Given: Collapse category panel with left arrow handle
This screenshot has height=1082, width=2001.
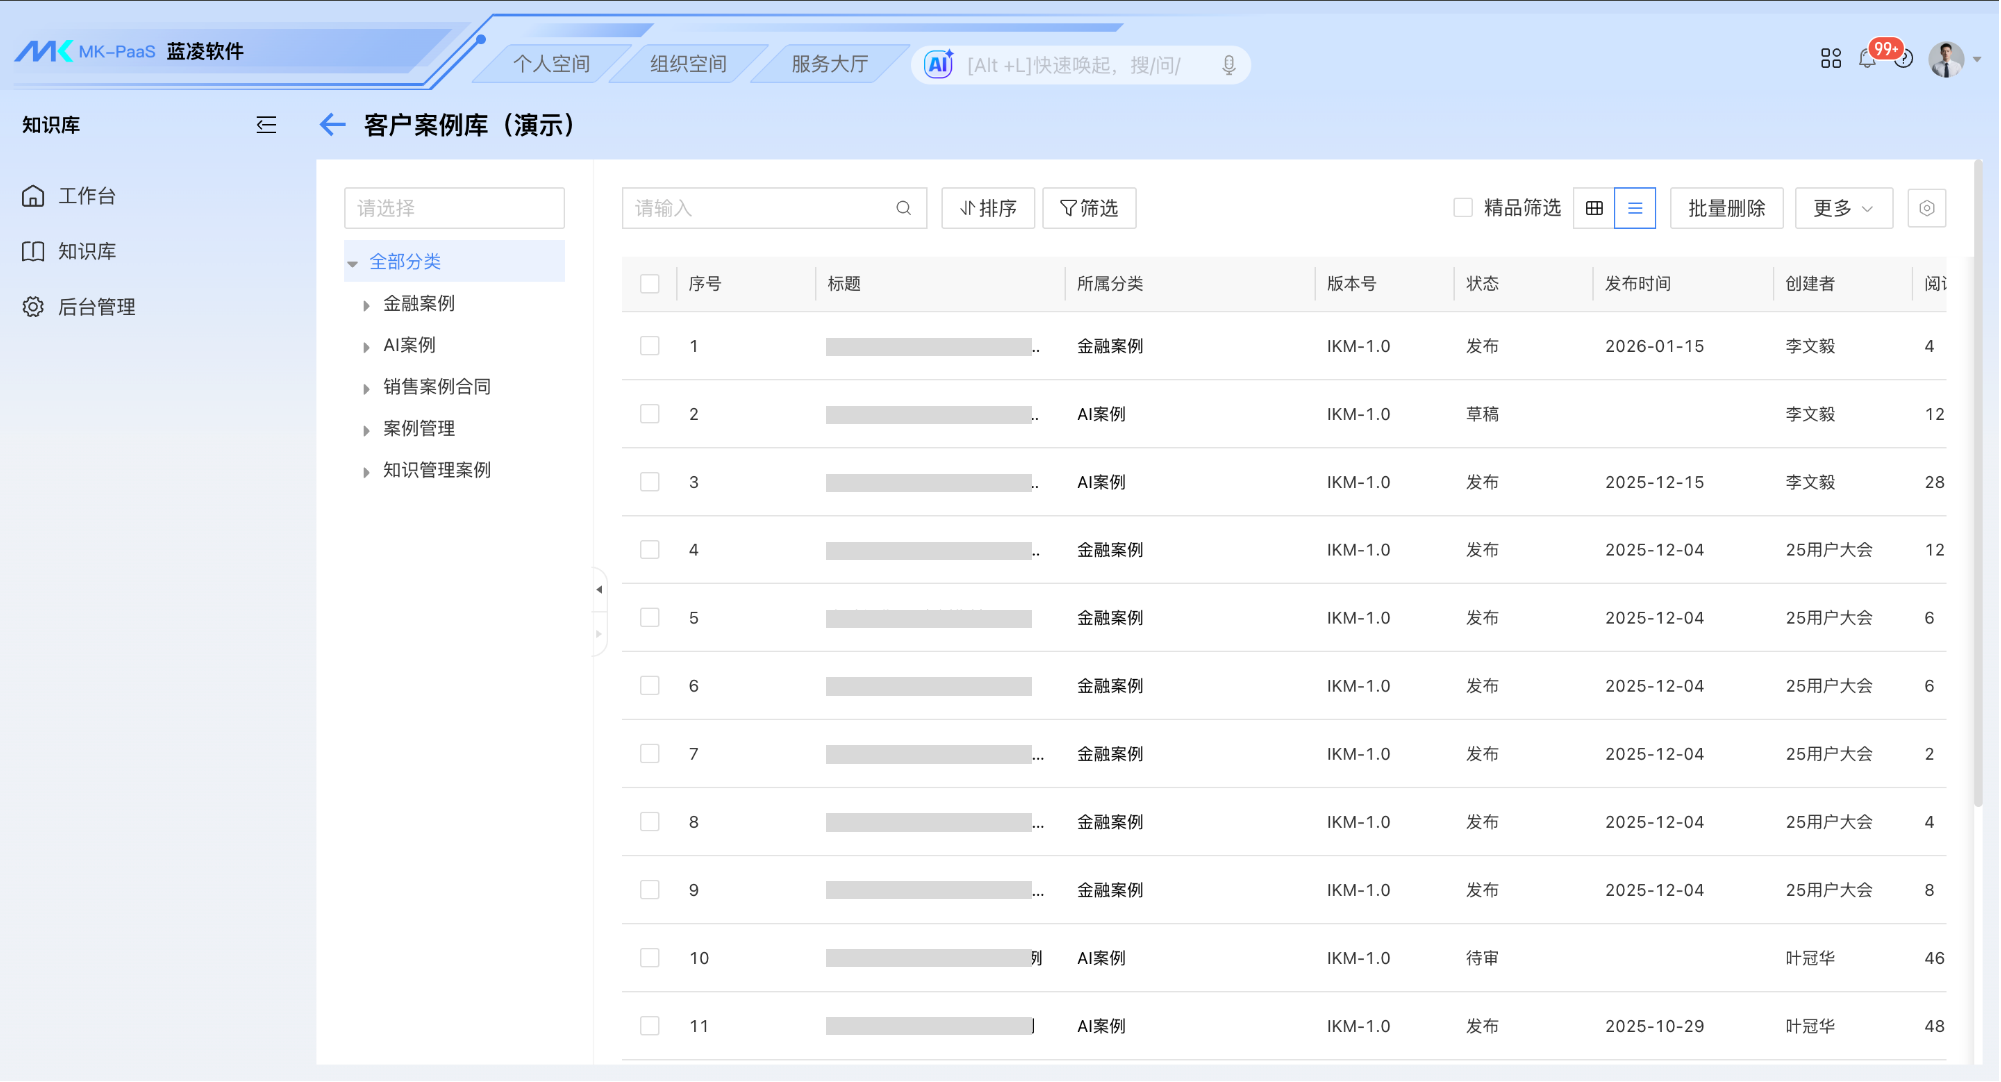Looking at the screenshot, I should pyautogui.click(x=599, y=590).
